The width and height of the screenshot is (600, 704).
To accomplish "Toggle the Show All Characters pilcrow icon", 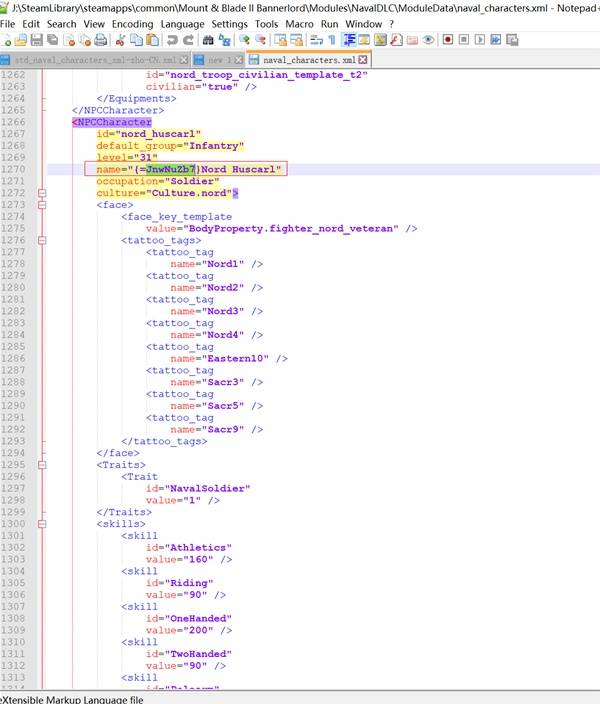I will pos(331,40).
